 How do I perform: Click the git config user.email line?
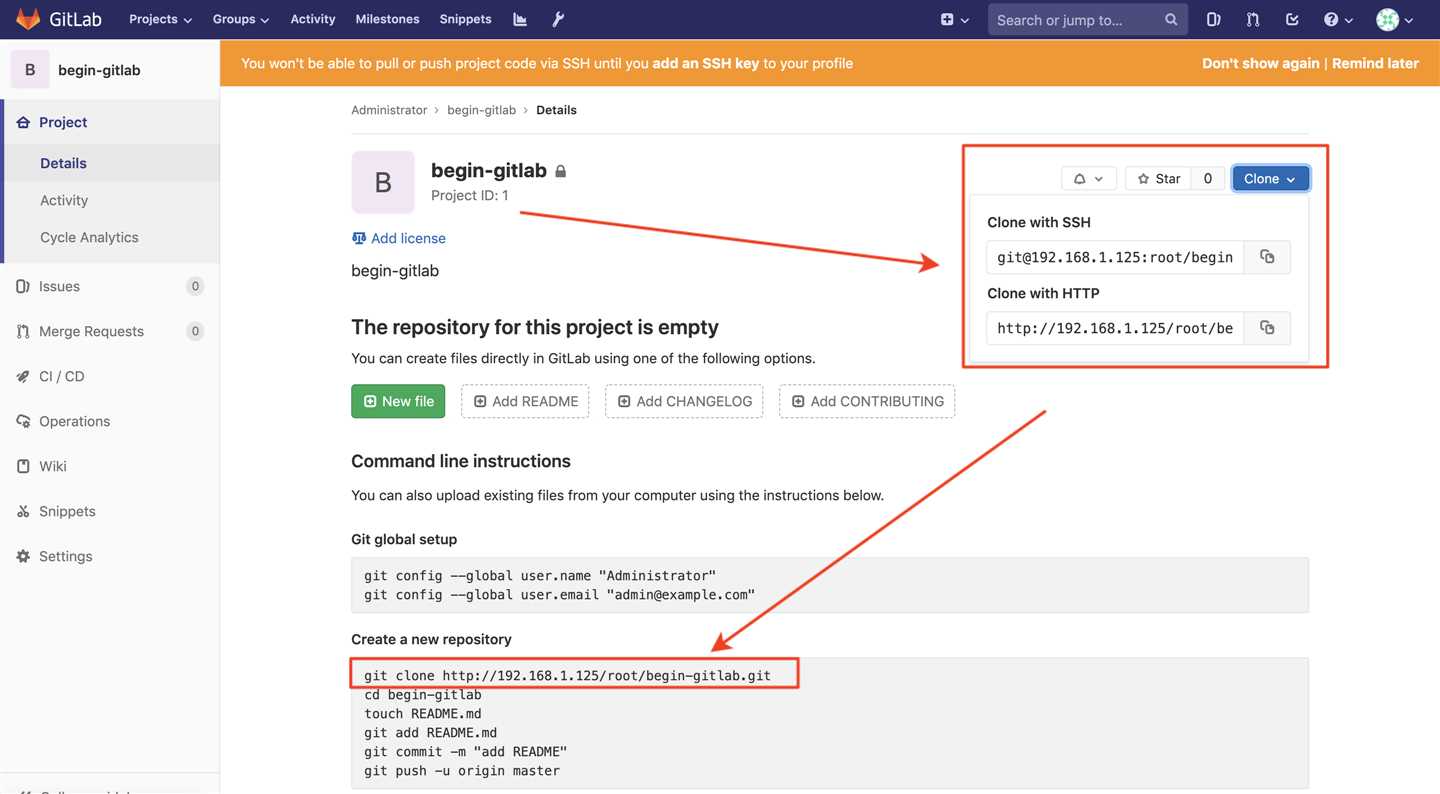pyautogui.click(x=559, y=595)
